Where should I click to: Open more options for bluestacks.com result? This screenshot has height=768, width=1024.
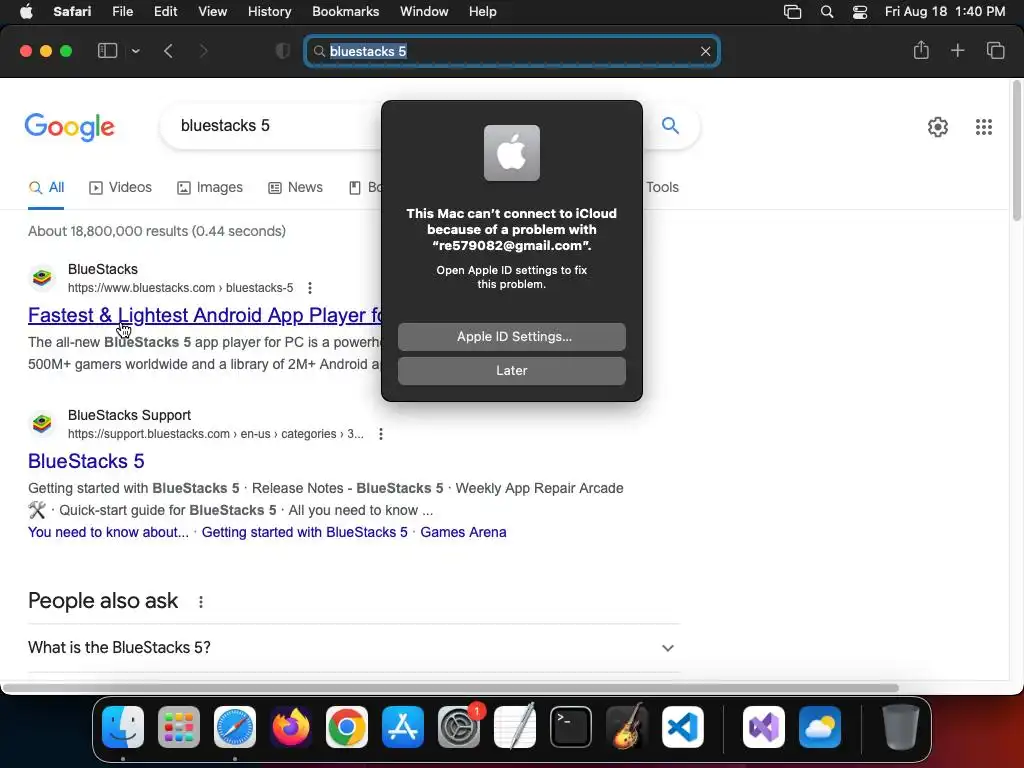(310, 288)
